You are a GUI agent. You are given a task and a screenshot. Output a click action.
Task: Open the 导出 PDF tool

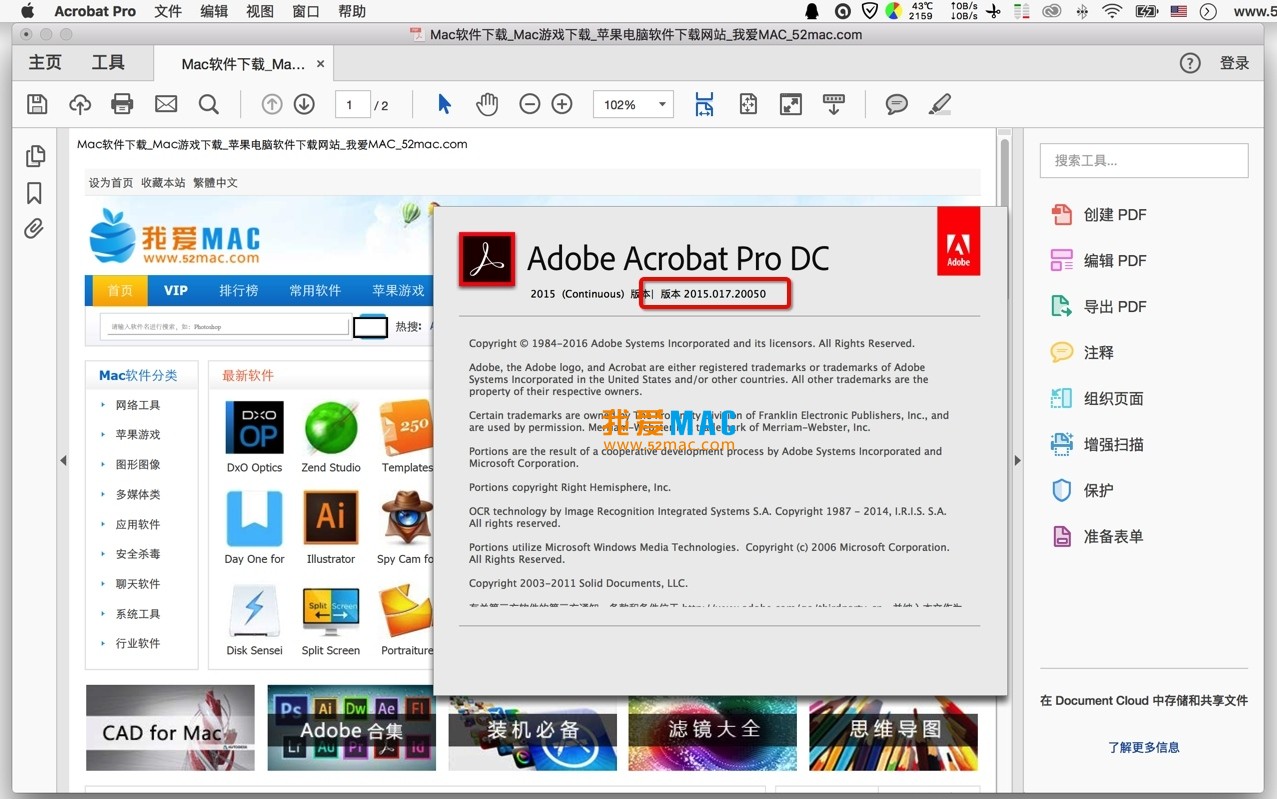pyautogui.click(x=1098, y=307)
